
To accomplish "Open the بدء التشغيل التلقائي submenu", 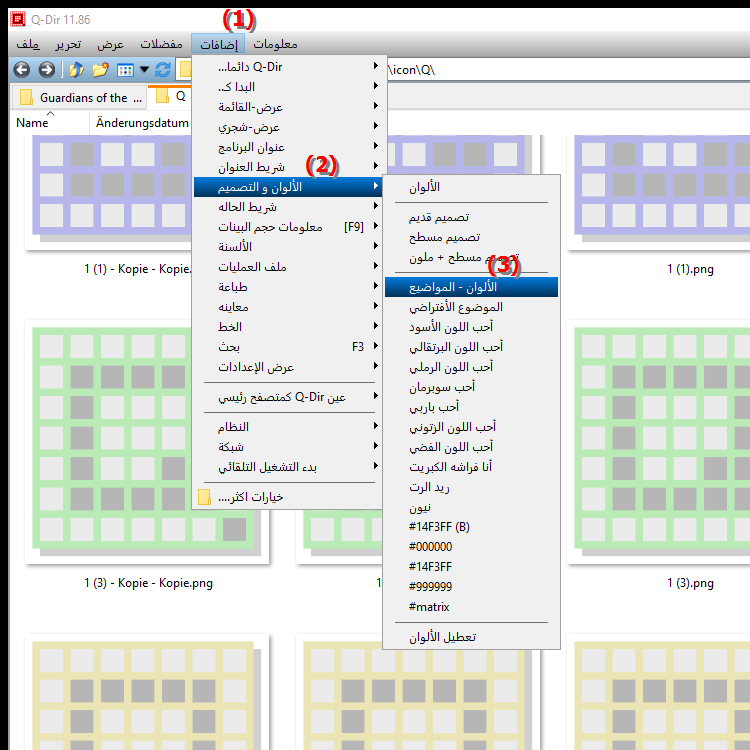I will [x=287, y=467].
